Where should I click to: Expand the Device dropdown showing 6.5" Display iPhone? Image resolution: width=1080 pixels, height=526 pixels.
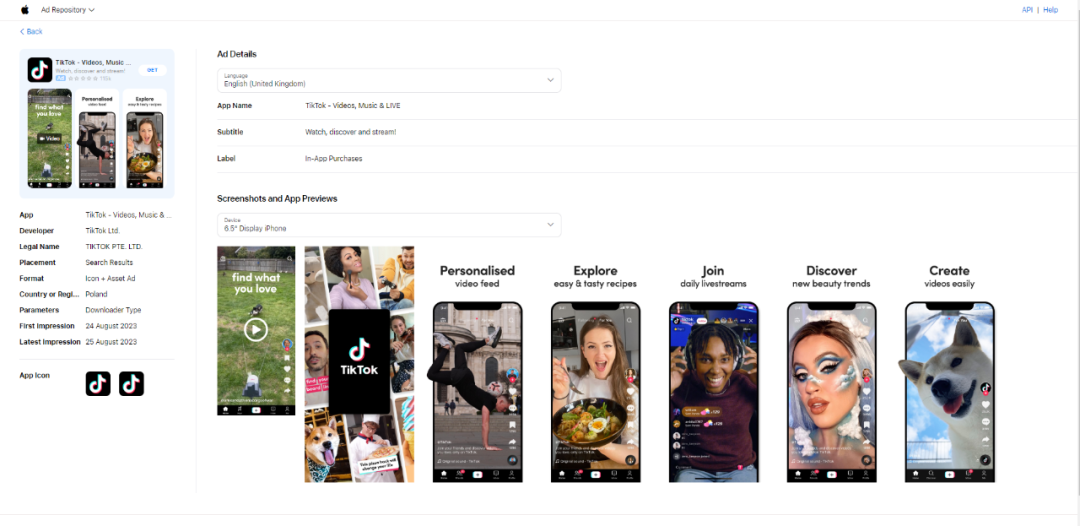389,224
